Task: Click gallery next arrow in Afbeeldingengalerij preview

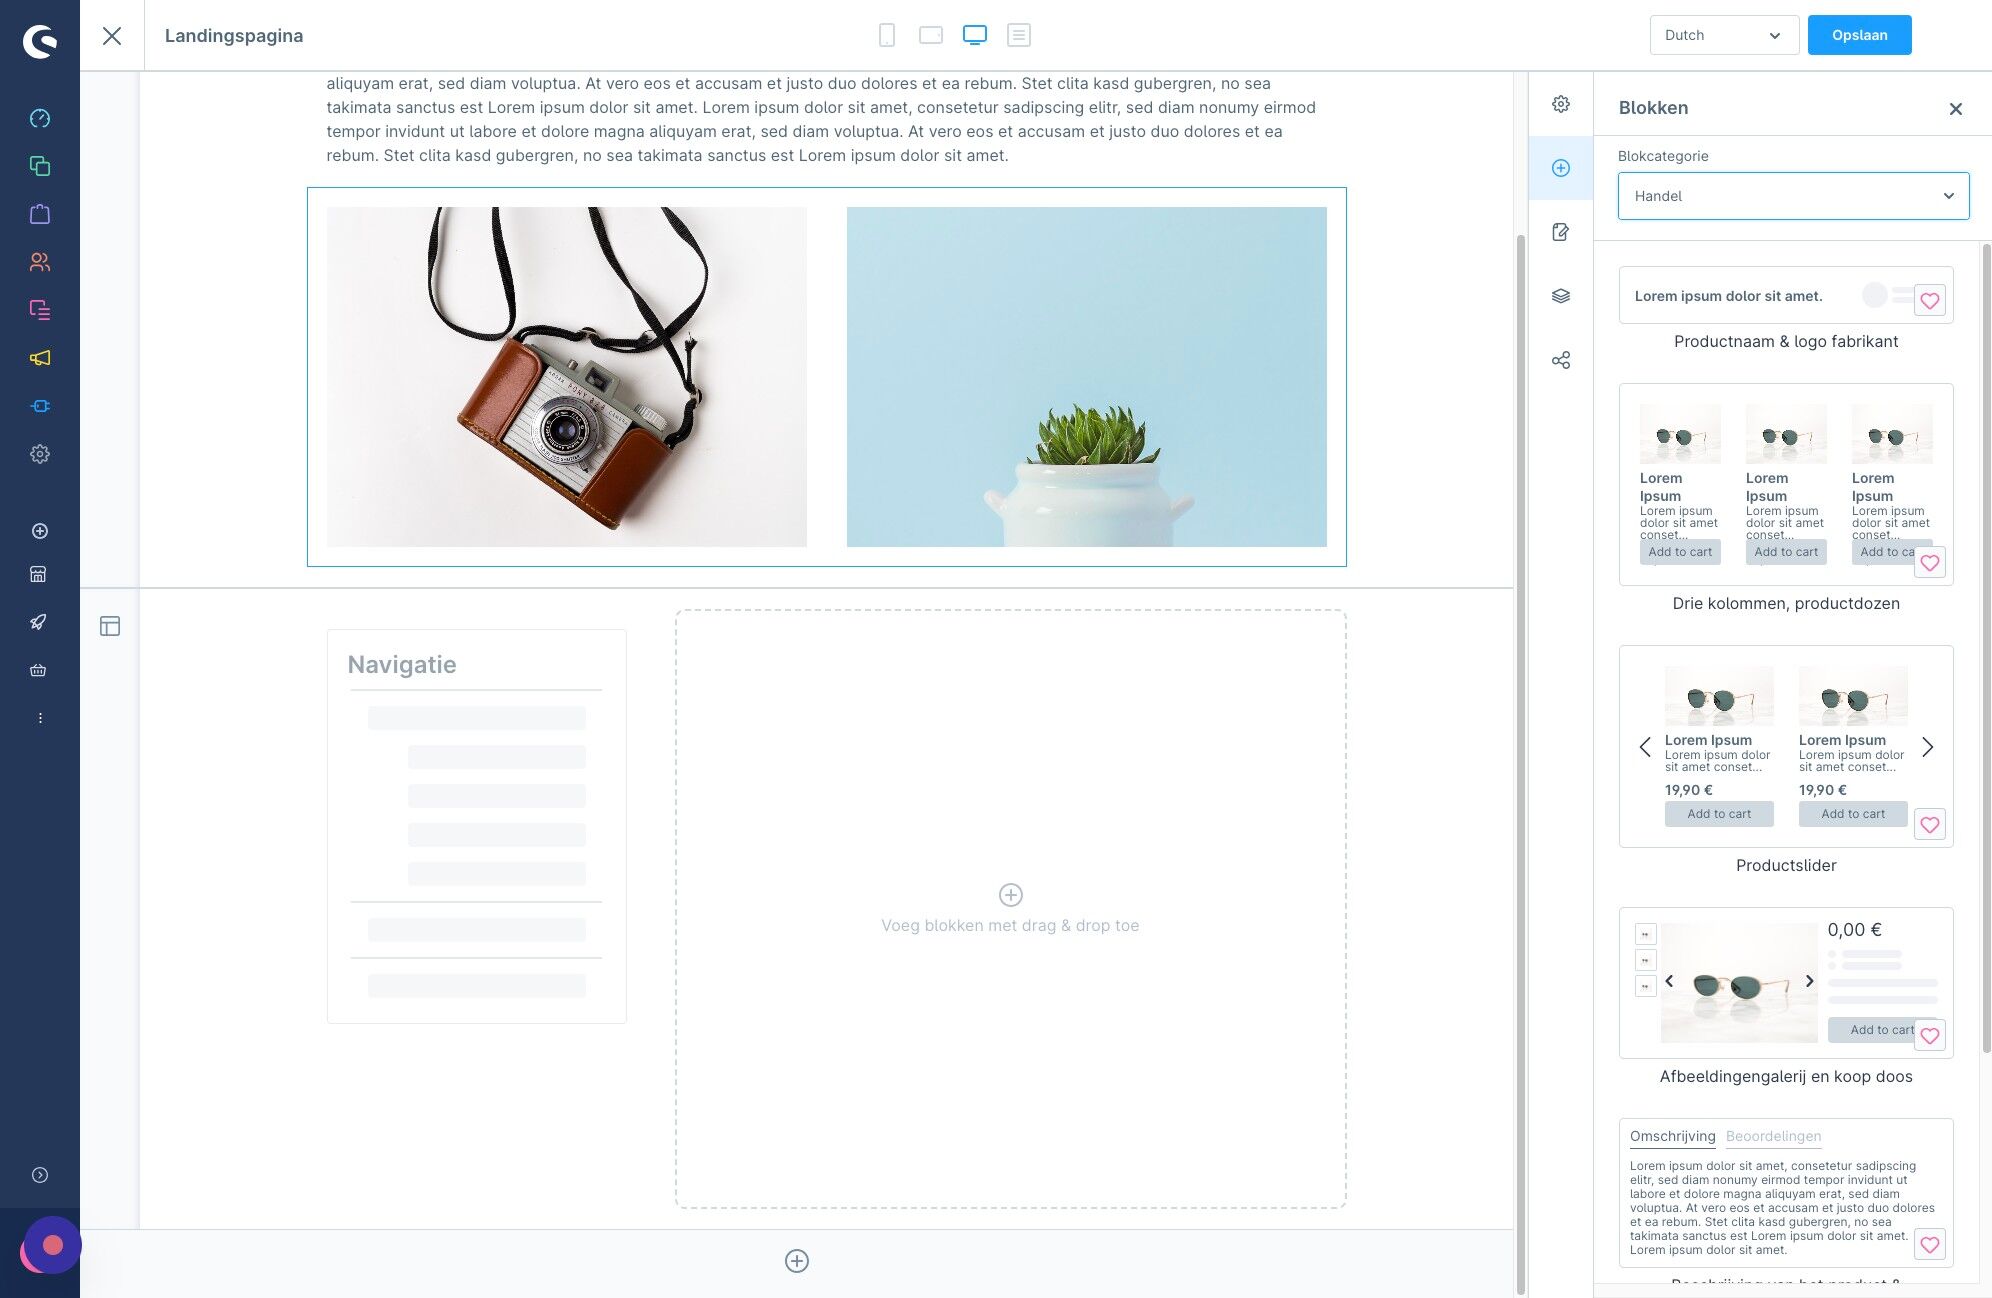Action: pyautogui.click(x=1809, y=981)
